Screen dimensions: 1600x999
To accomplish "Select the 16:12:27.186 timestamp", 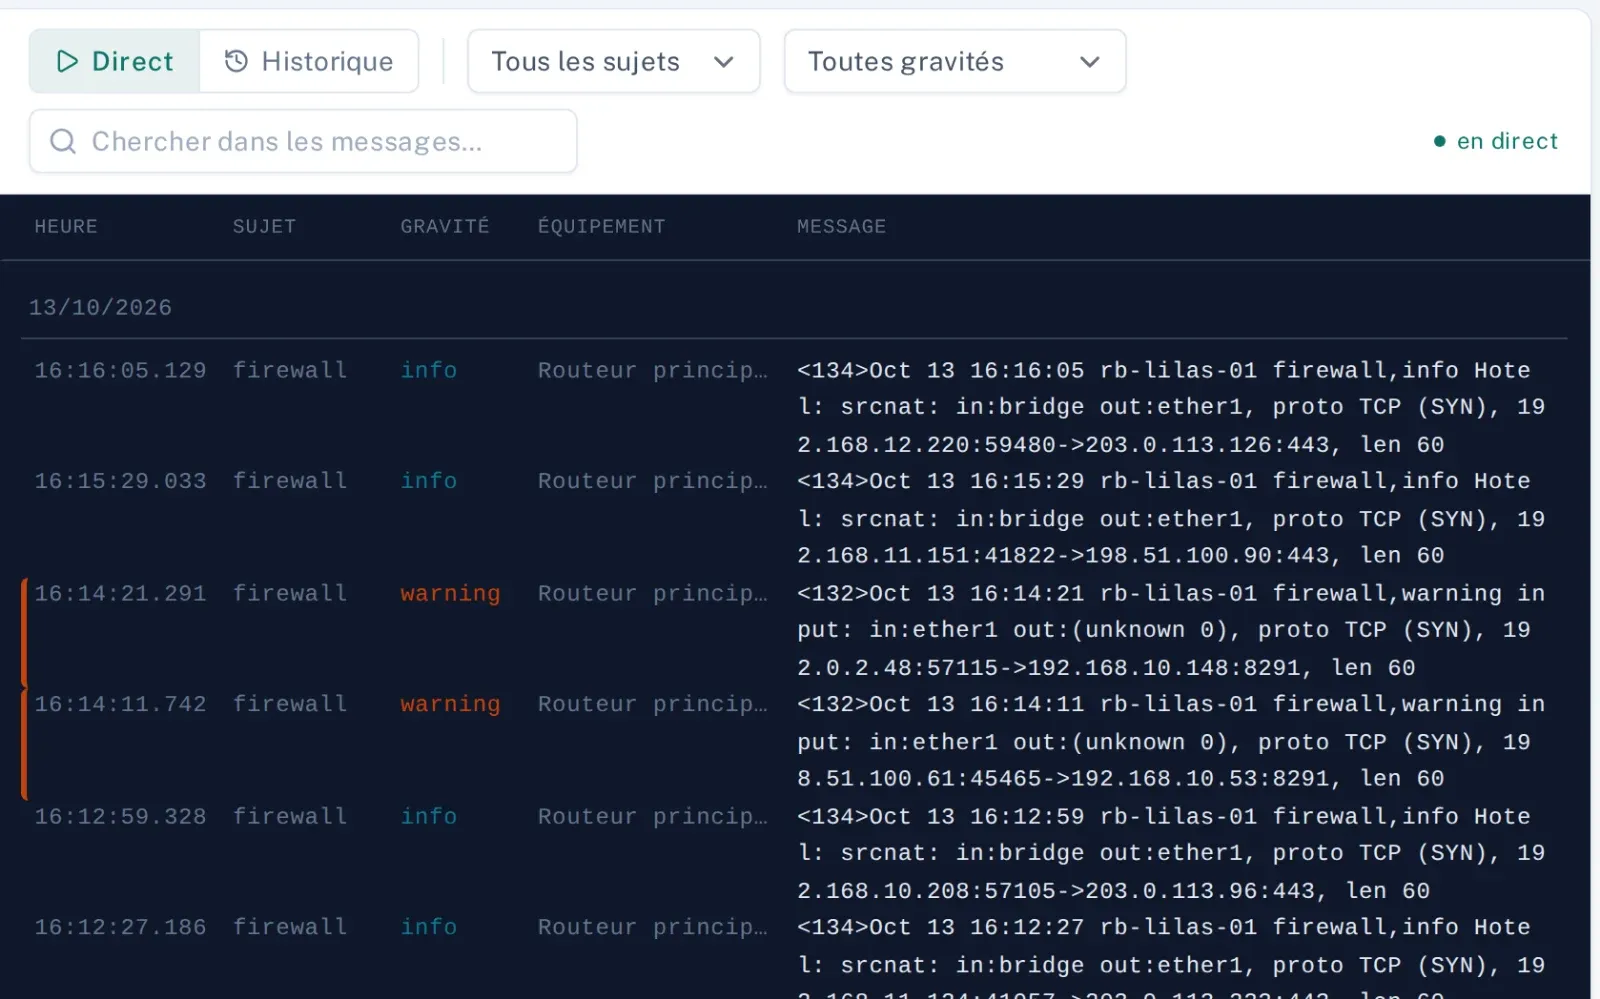I will 120,927.
